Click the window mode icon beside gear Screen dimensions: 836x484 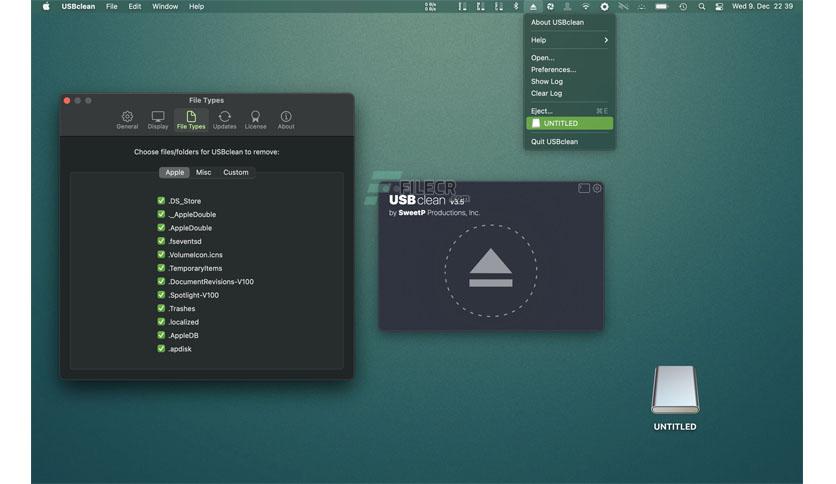(584, 188)
